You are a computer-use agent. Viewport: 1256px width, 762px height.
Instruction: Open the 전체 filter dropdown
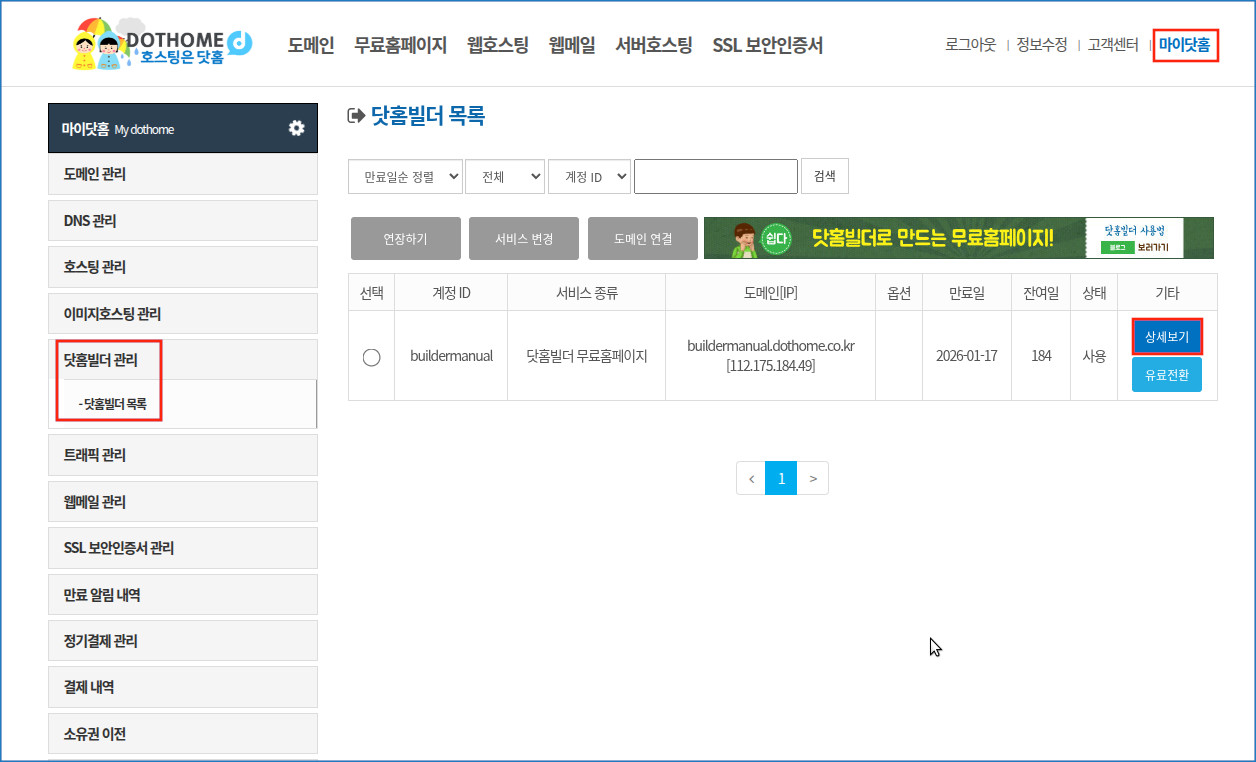505,176
